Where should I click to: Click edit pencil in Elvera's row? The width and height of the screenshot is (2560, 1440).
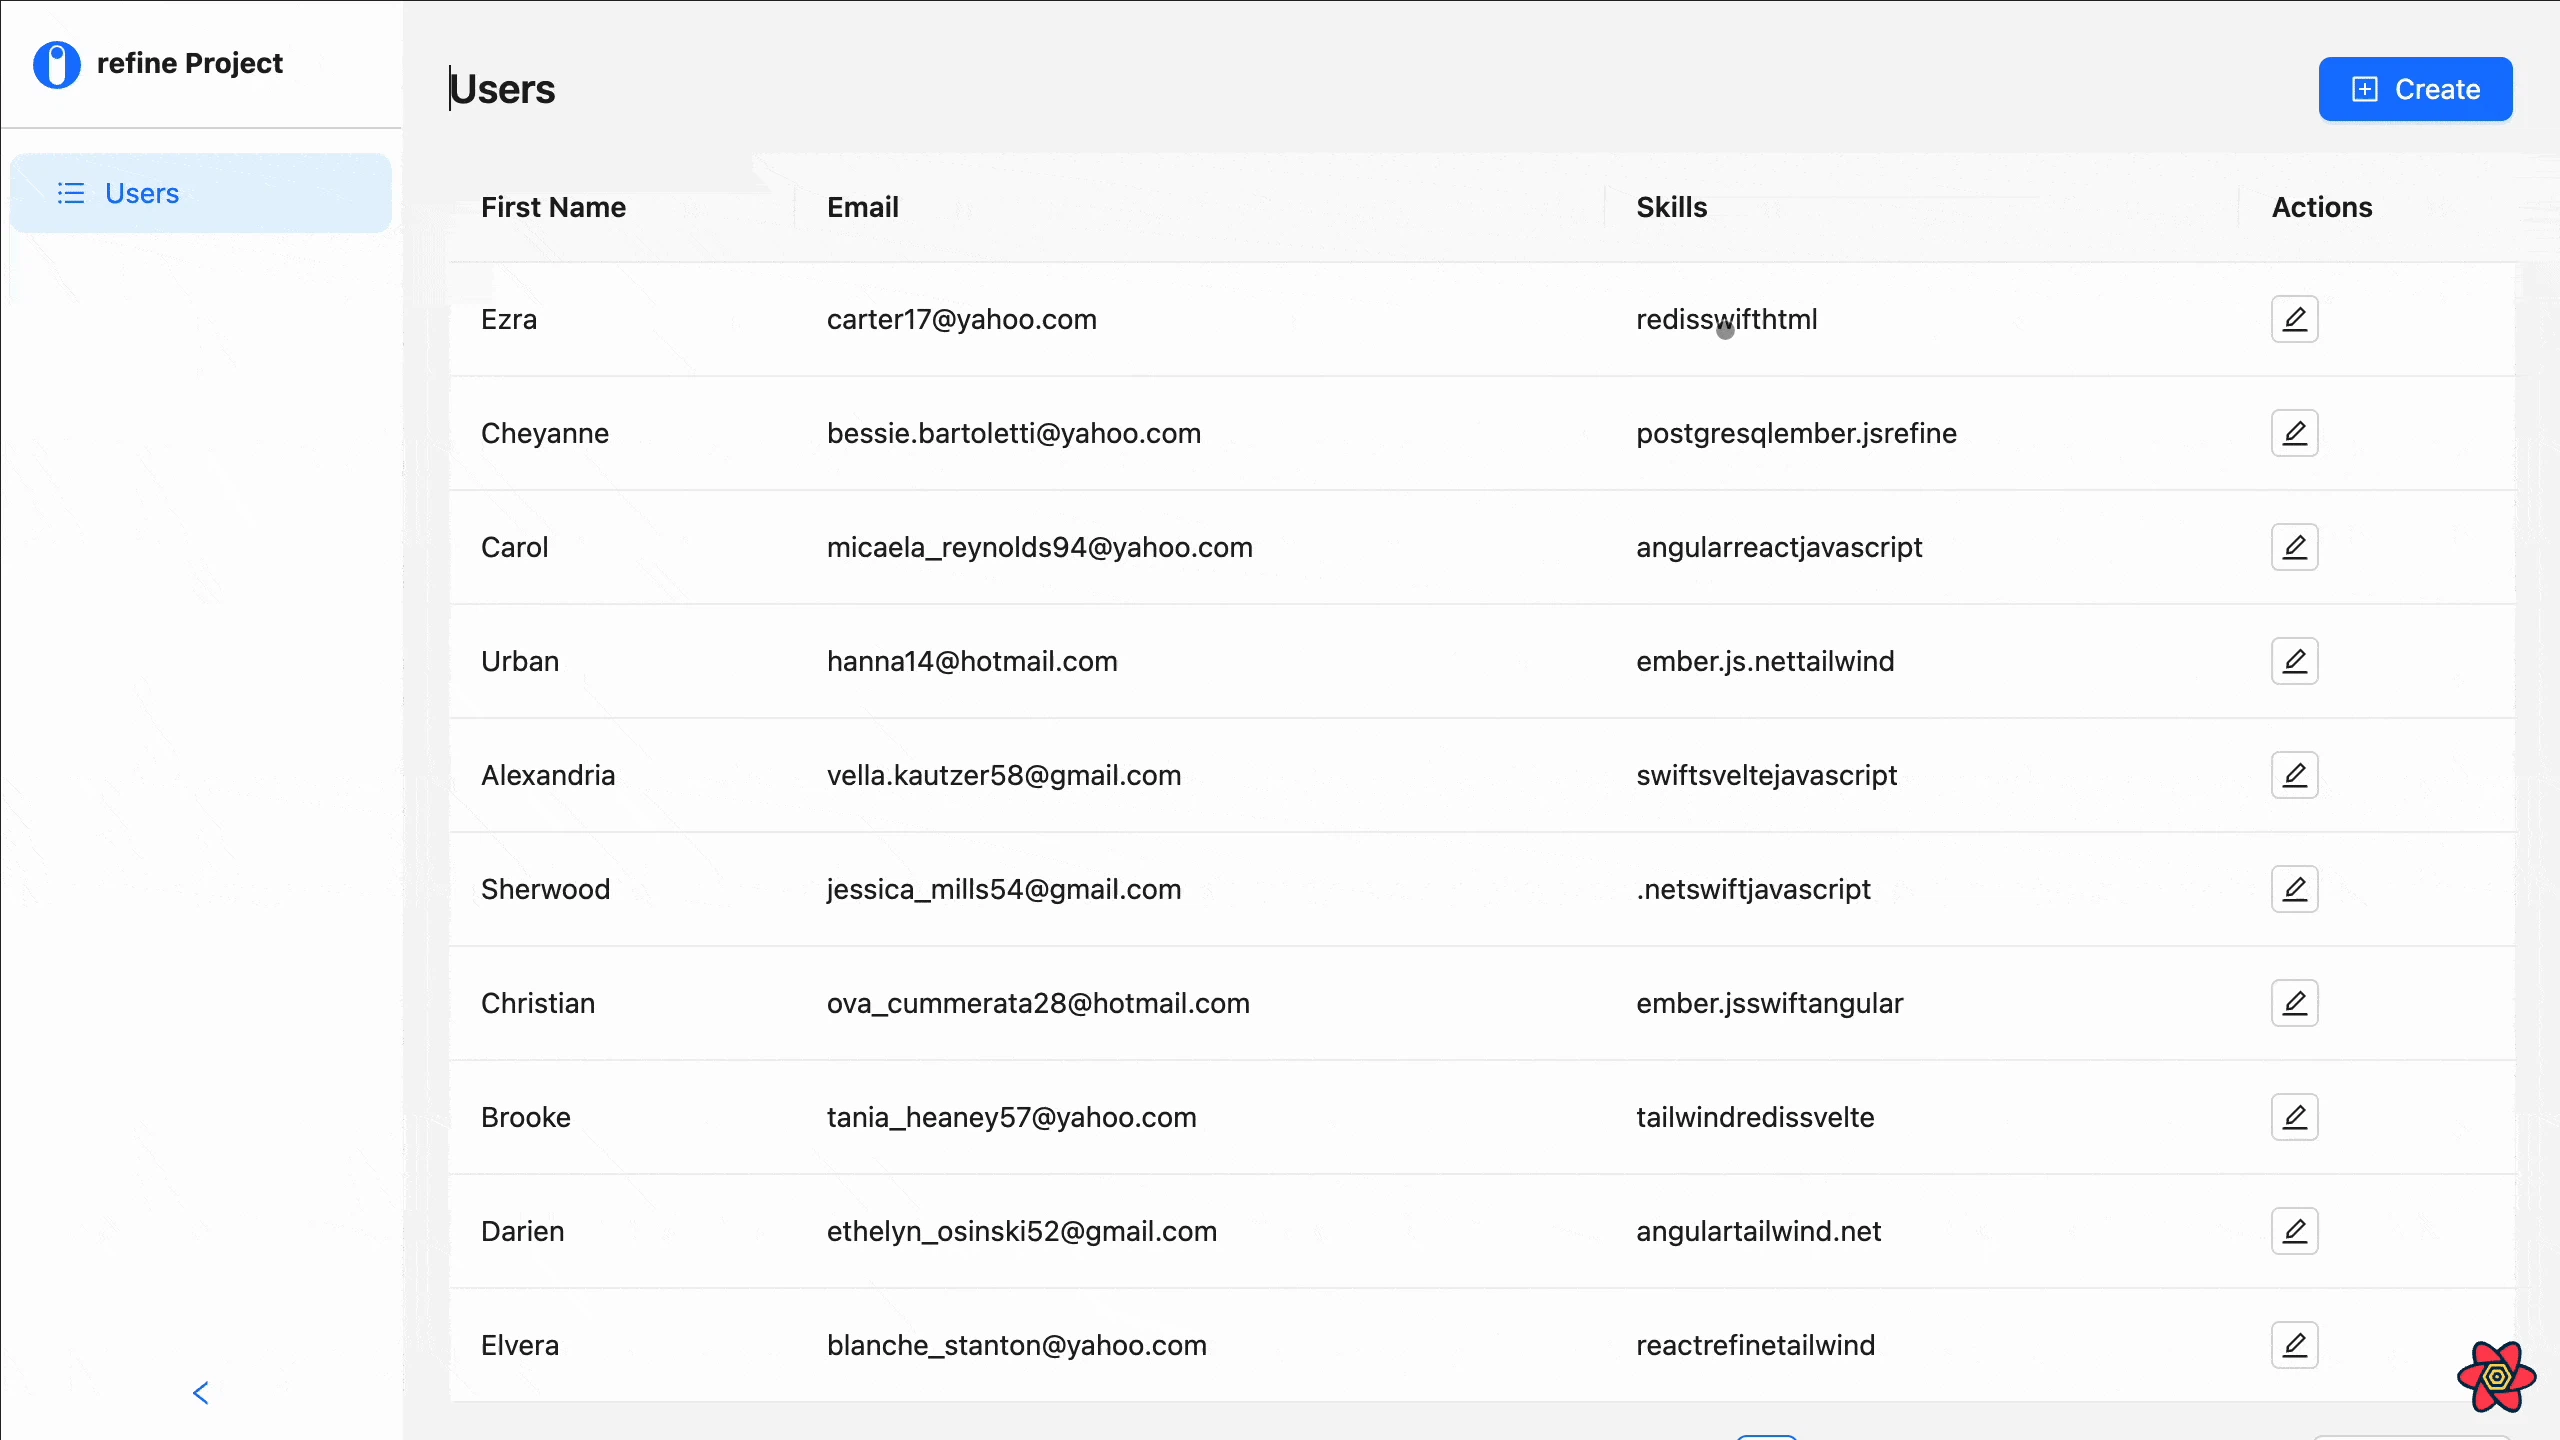tap(2294, 1345)
